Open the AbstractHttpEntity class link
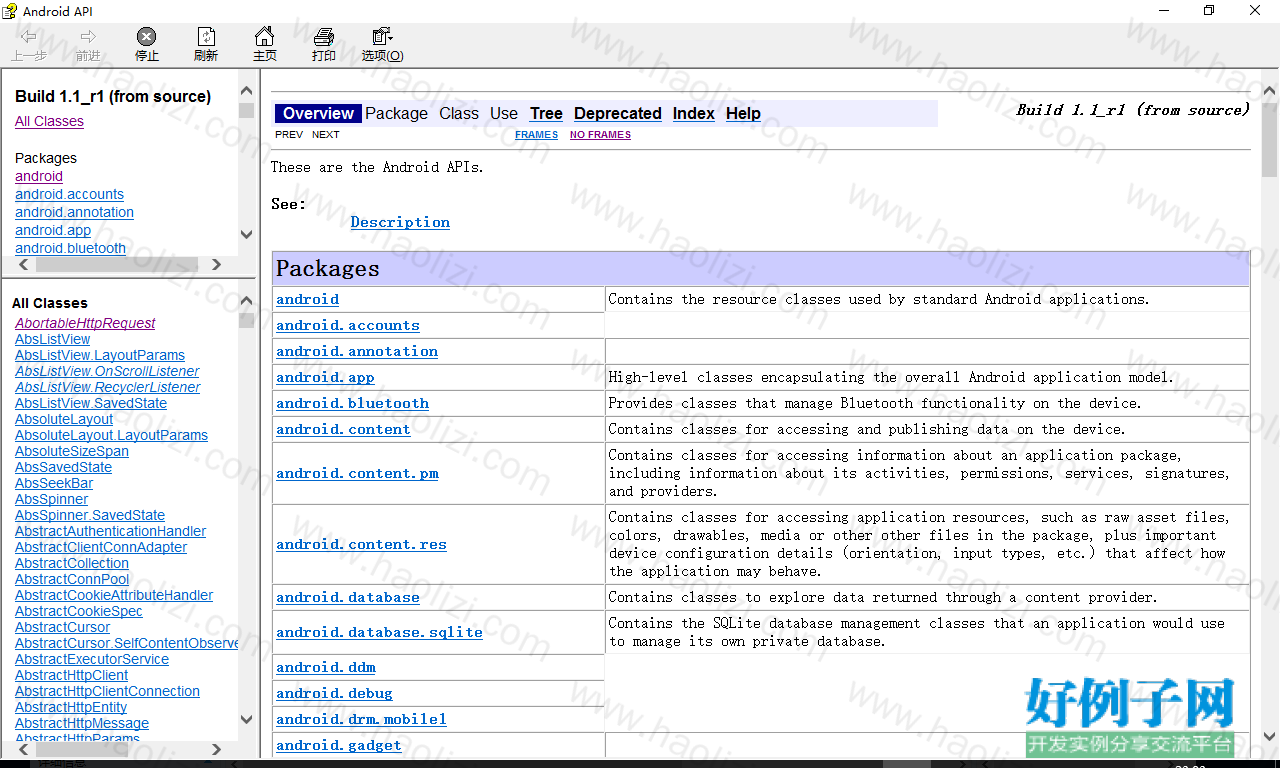This screenshot has height=768, width=1280. pyautogui.click(x=71, y=707)
